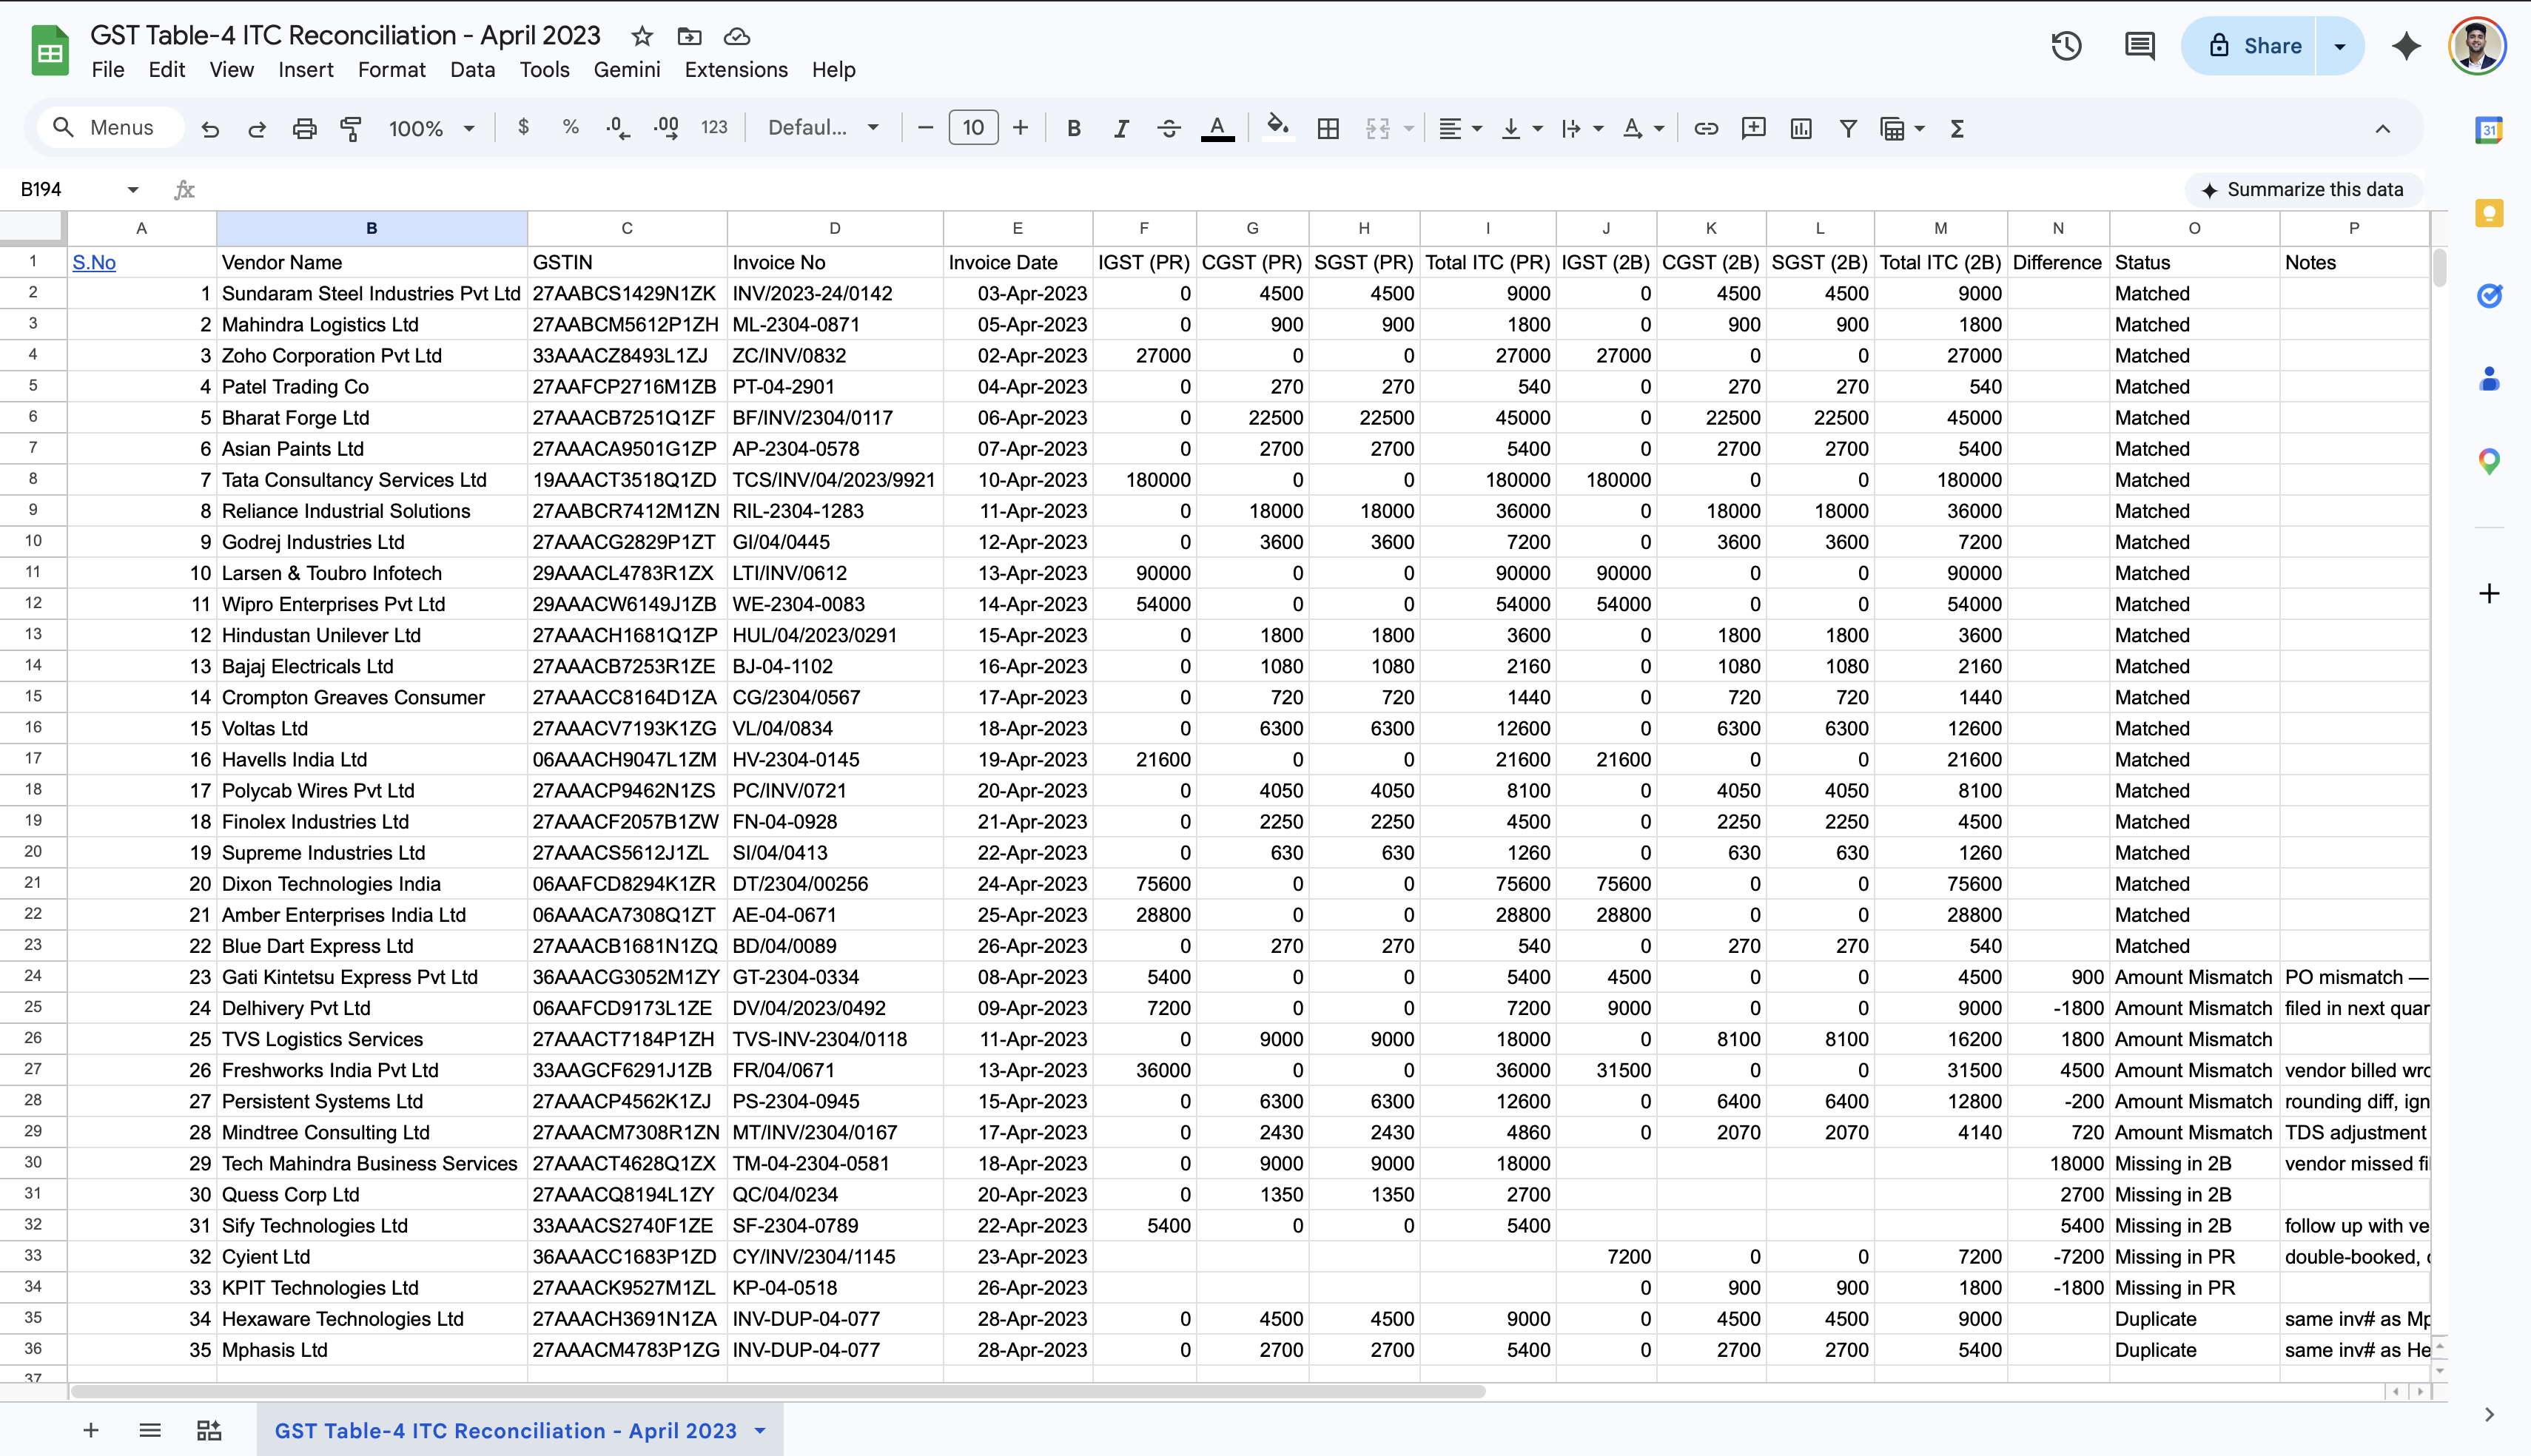Open the Data menu

tap(472, 70)
